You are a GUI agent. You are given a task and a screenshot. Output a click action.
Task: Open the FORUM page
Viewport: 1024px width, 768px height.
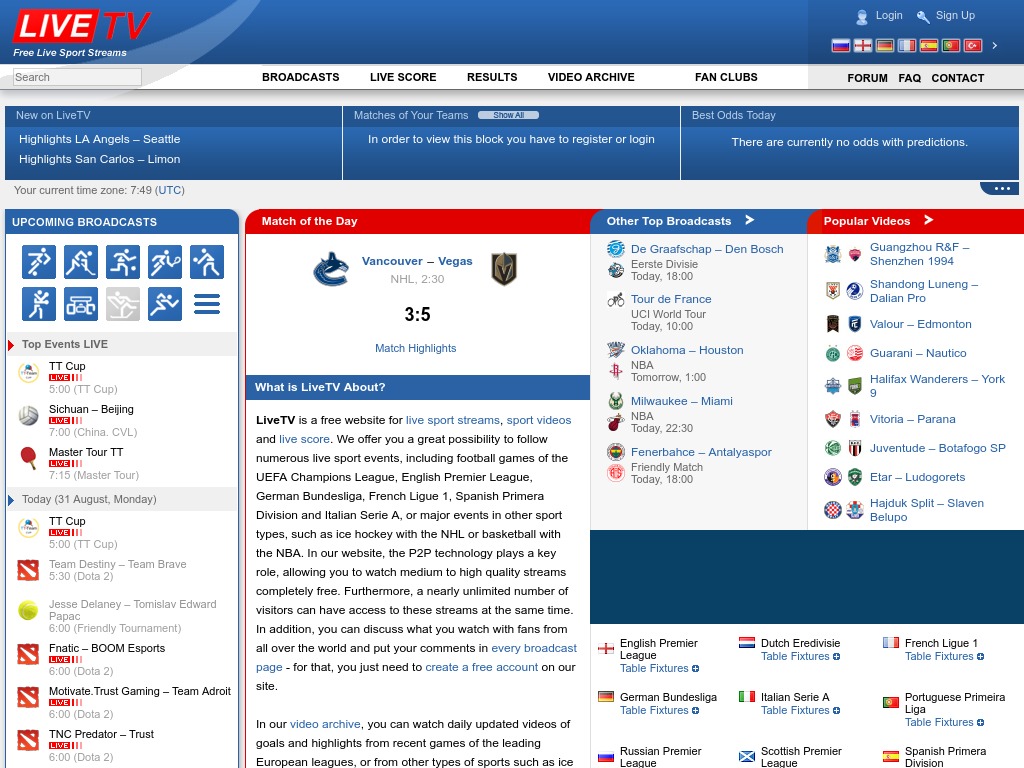[x=867, y=78]
